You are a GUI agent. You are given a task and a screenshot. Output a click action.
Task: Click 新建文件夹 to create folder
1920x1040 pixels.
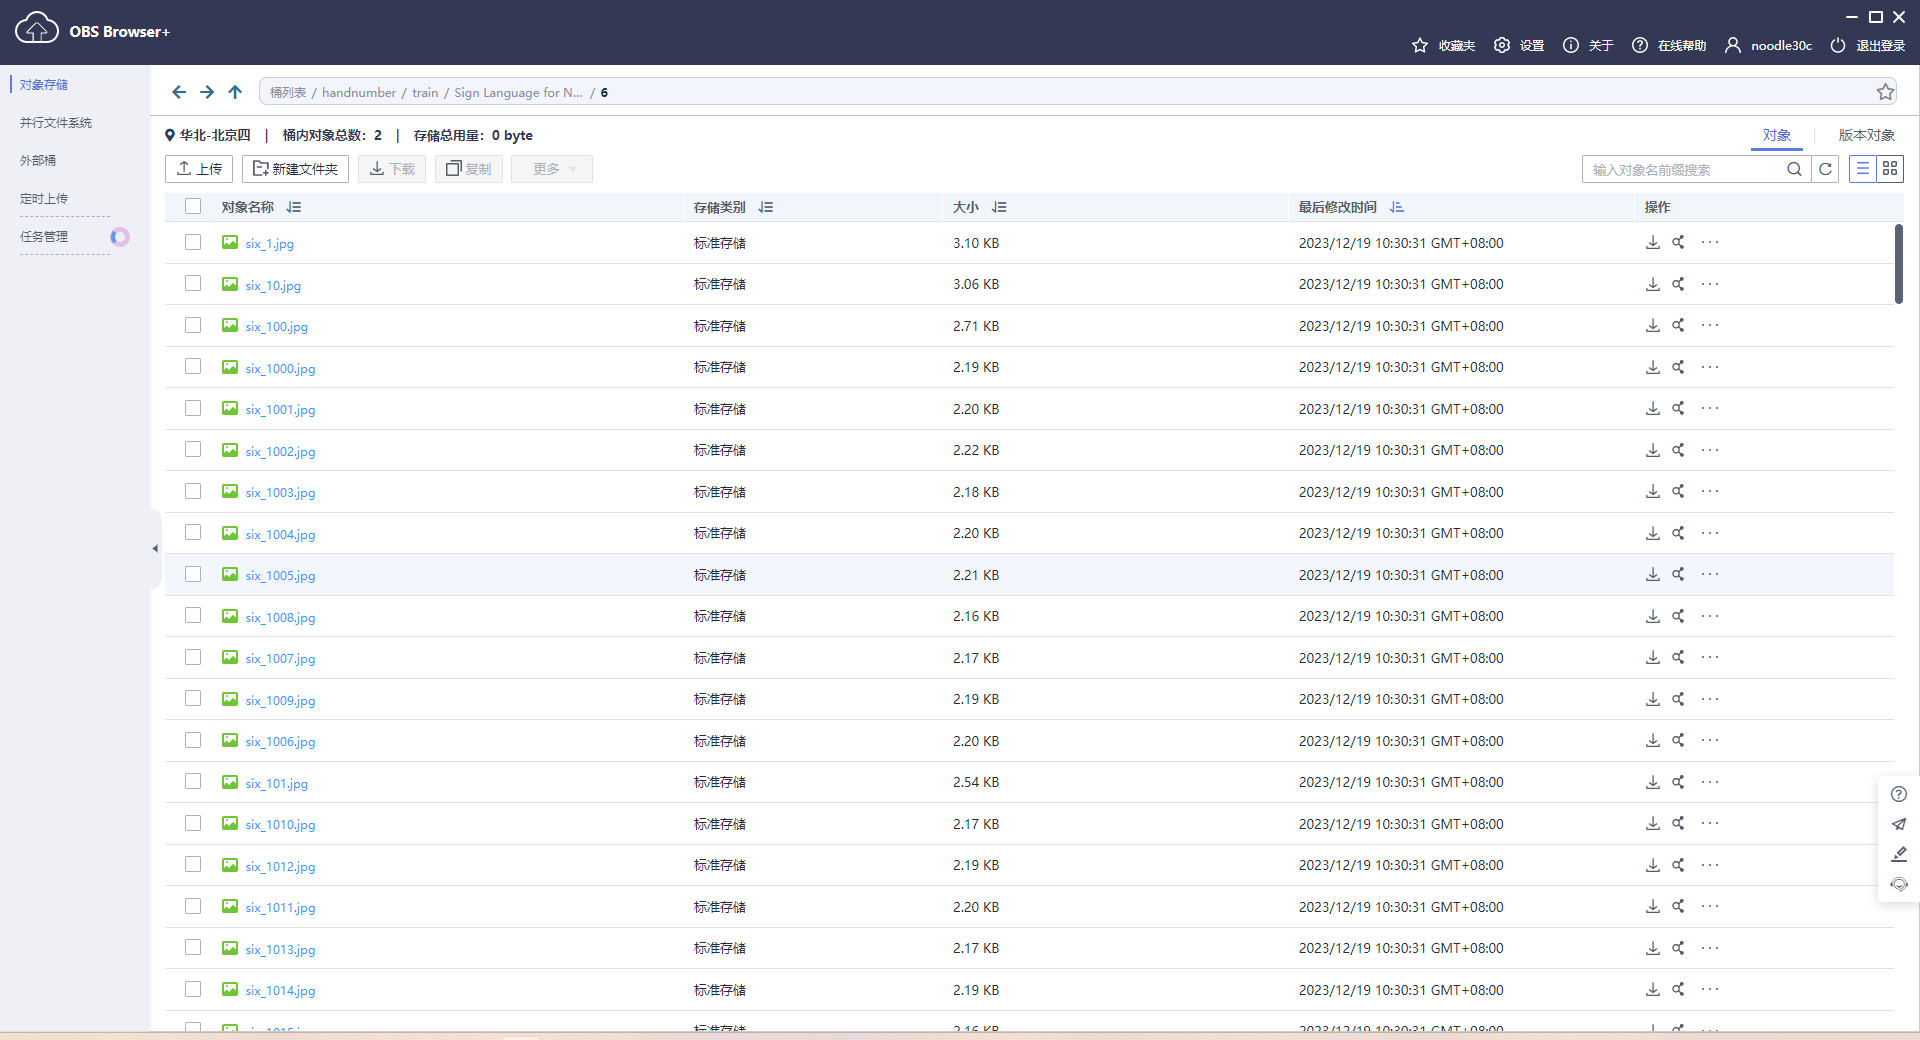(x=295, y=169)
